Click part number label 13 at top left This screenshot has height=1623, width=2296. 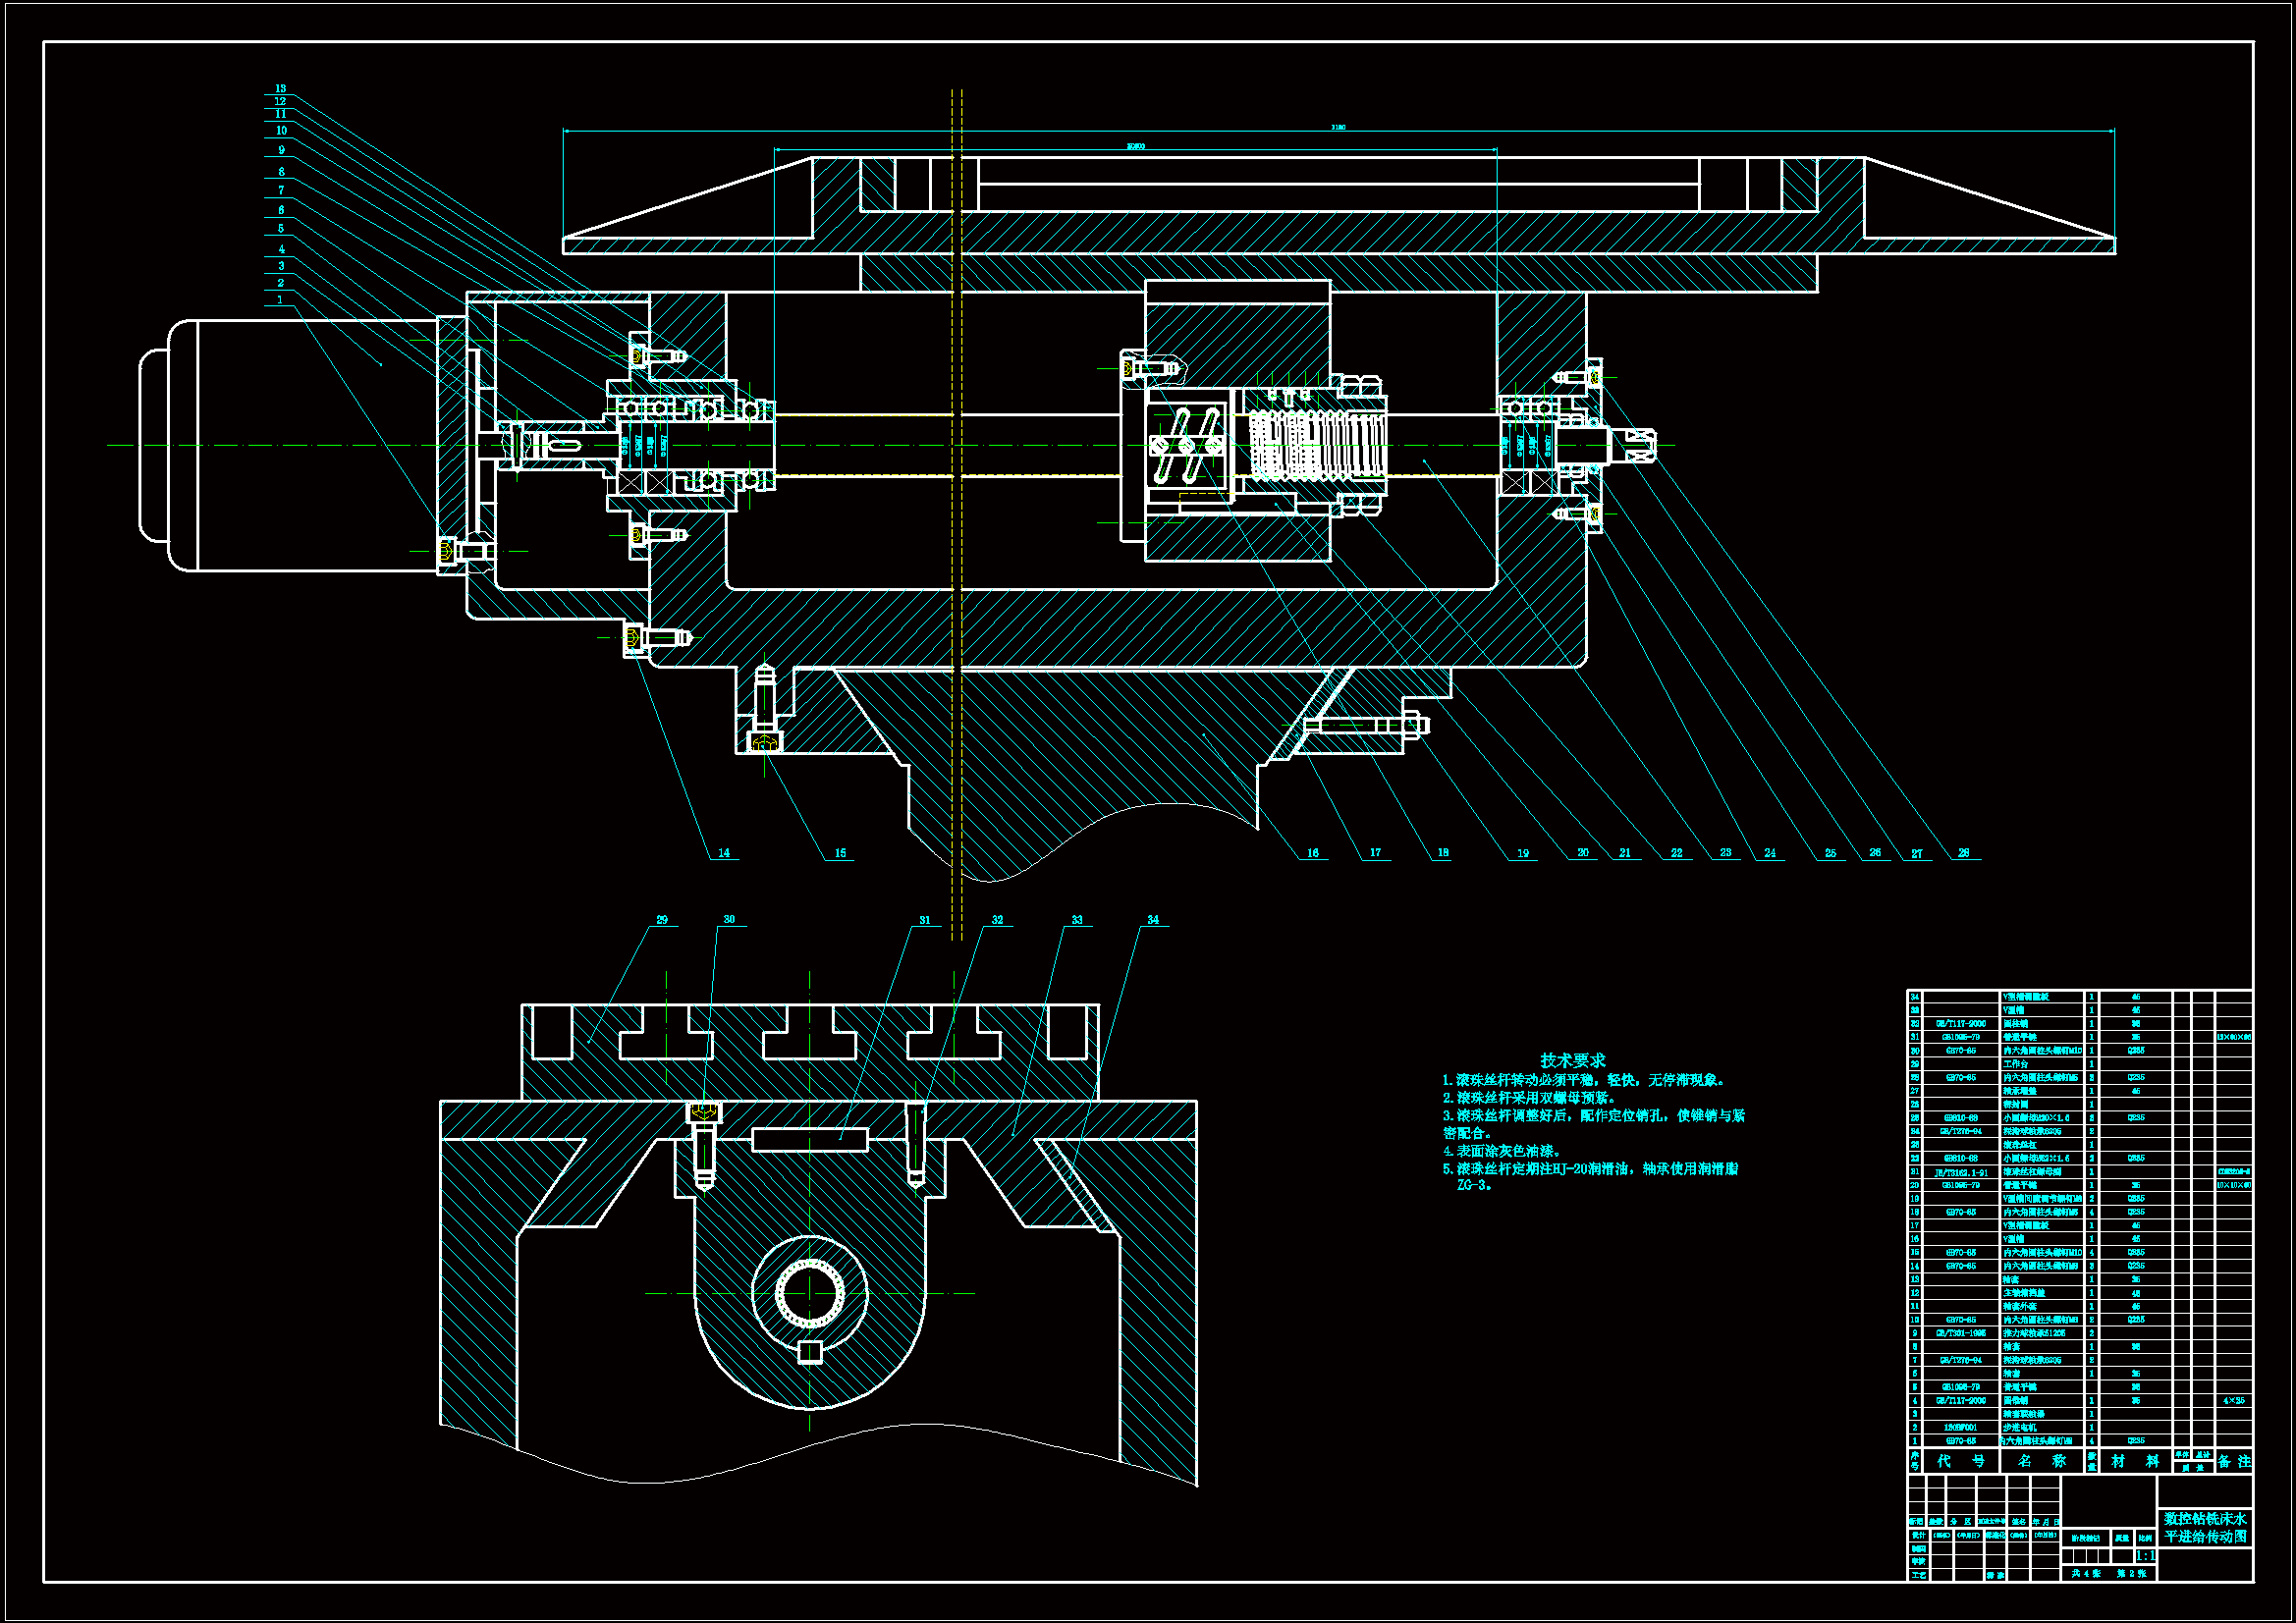pyautogui.click(x=281, y=89)
